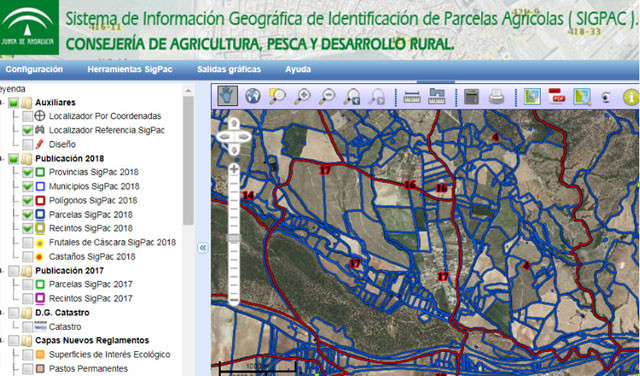The height and width of the screenshot is (376, 640).
Task: Export map with PDF icon
Action: (x=557, y=96)
